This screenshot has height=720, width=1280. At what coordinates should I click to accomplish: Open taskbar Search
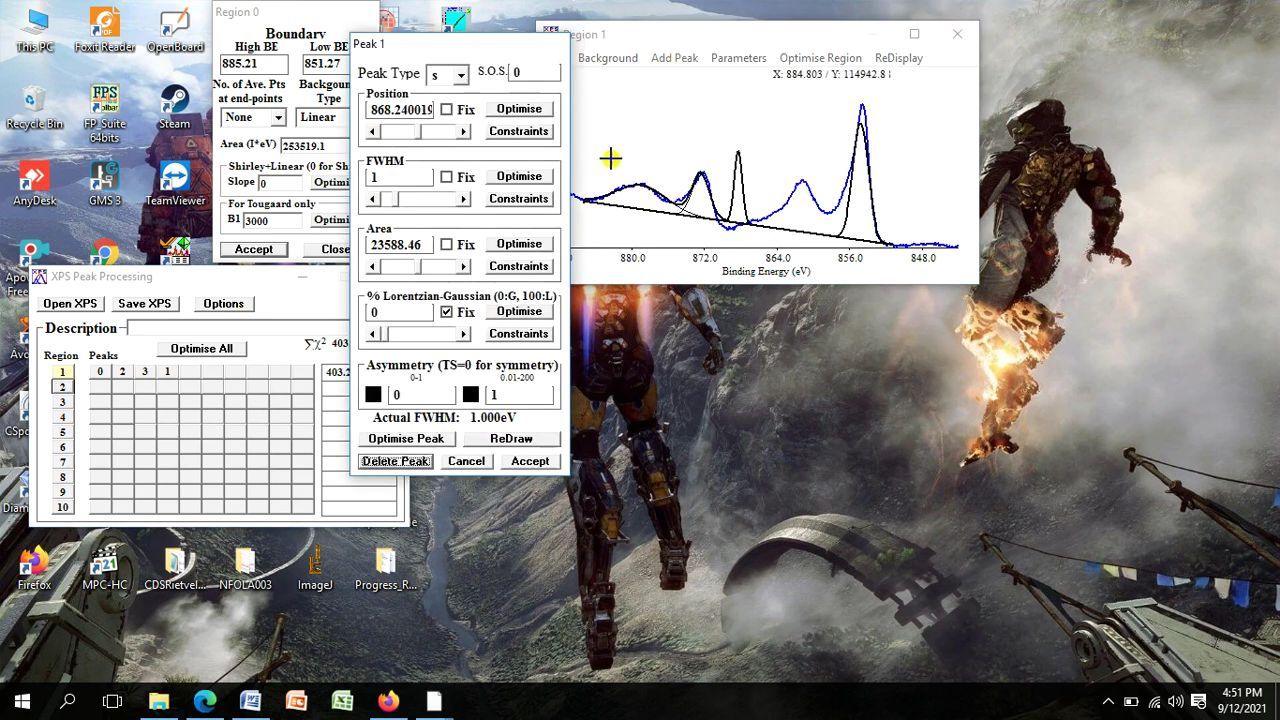tap(68, 701)
